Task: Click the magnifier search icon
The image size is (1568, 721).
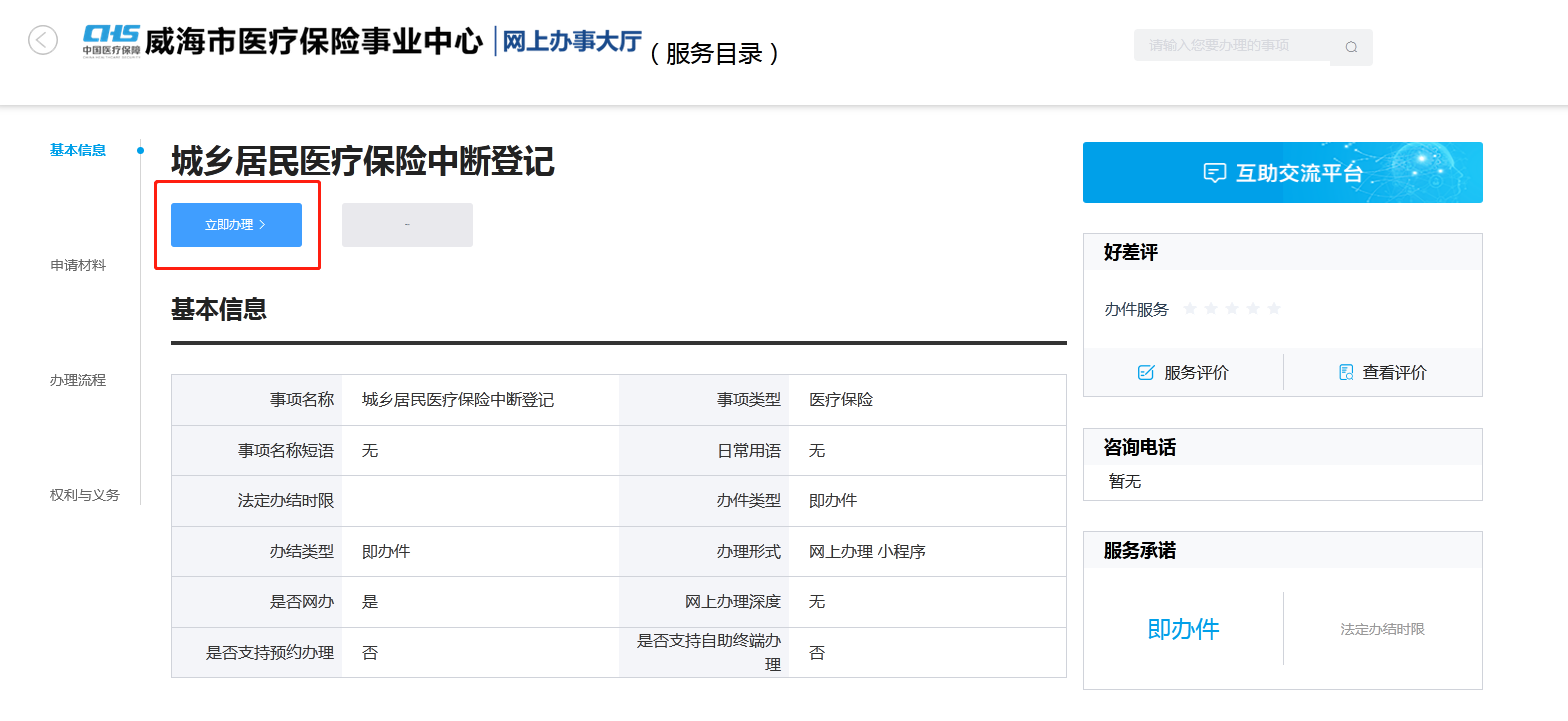Action: [1351, 47]
